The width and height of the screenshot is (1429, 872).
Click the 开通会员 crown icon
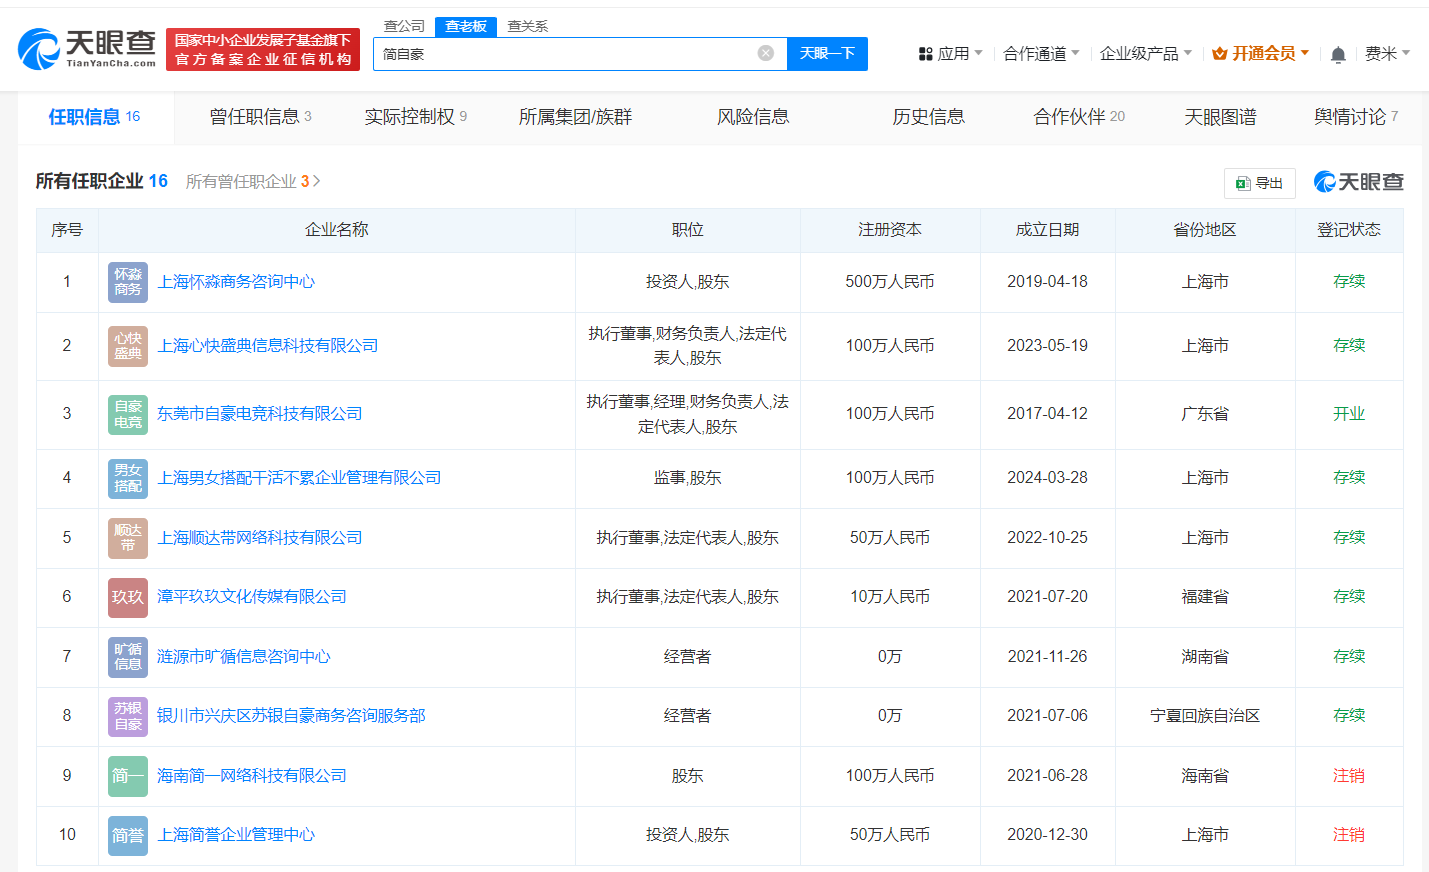point(1218,52)
